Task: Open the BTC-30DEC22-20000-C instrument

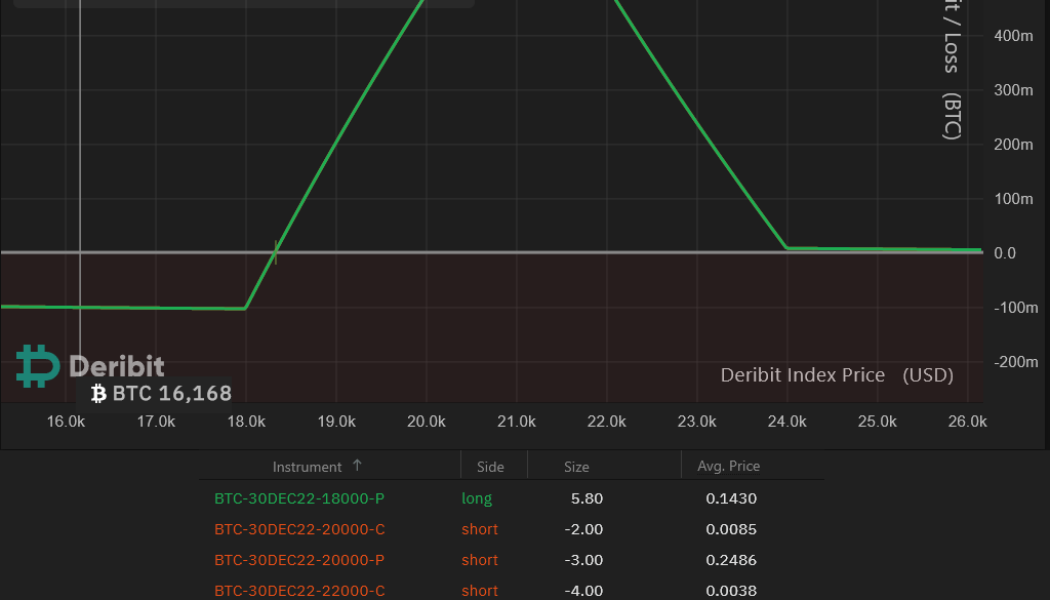Action: point(299,529)
